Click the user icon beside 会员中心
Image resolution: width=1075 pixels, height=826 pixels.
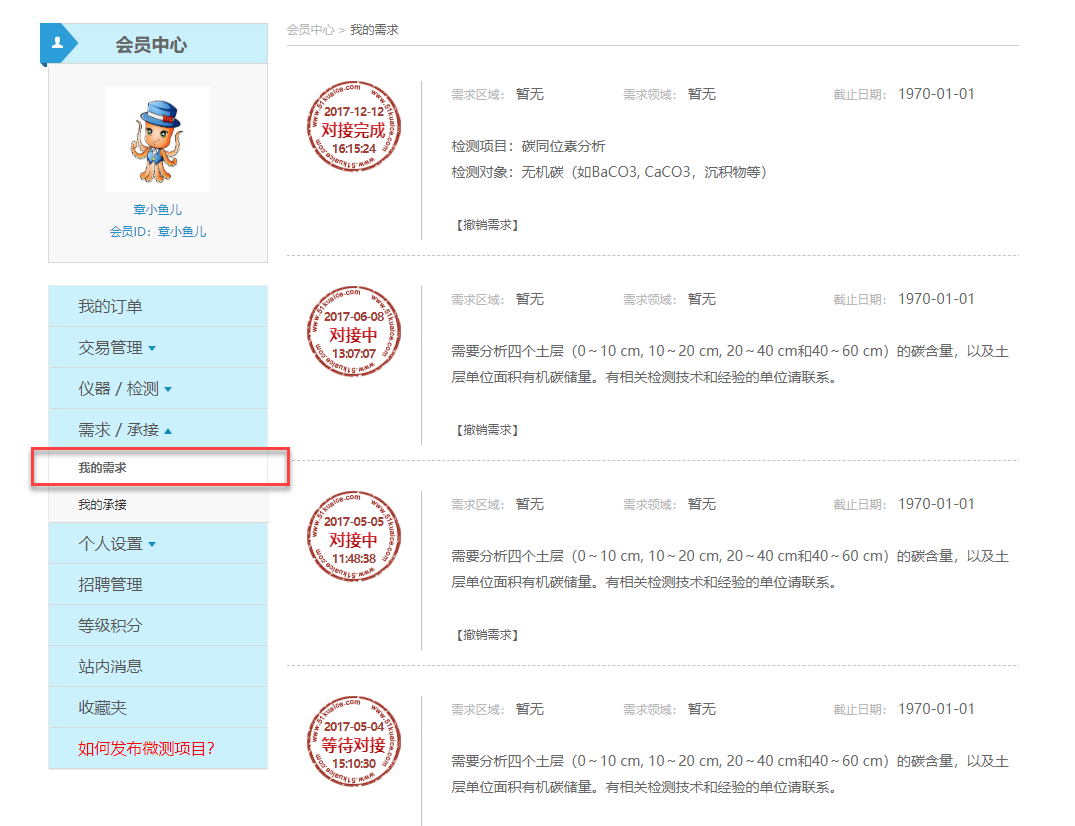tap(58, 43)
